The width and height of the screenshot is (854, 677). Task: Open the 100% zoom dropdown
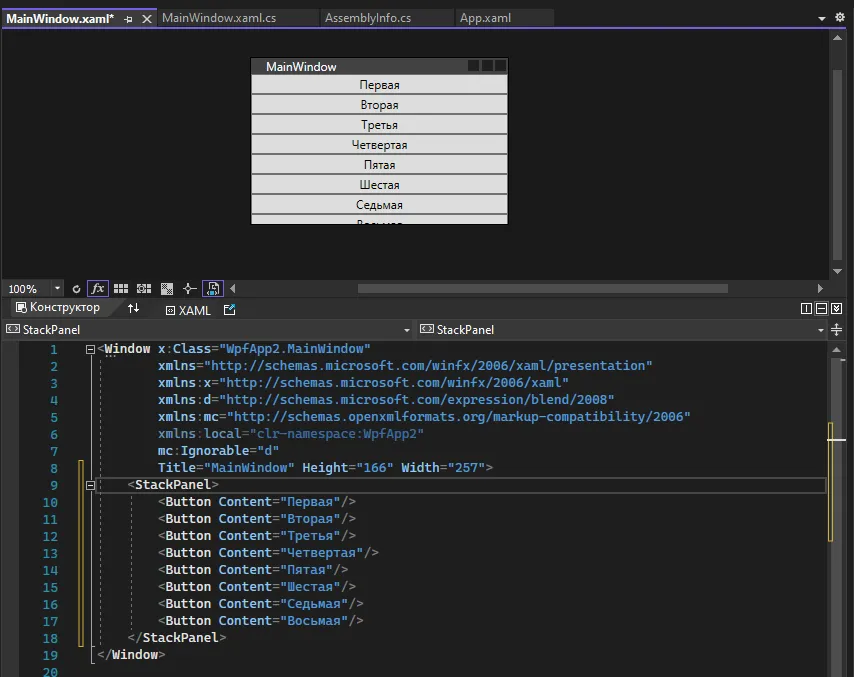(x=57, y=288)
